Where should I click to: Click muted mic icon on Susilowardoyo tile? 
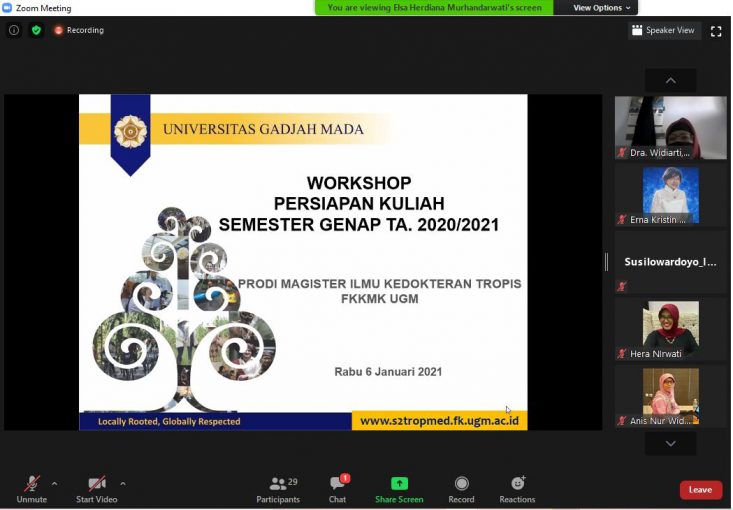tap(621, 286)
